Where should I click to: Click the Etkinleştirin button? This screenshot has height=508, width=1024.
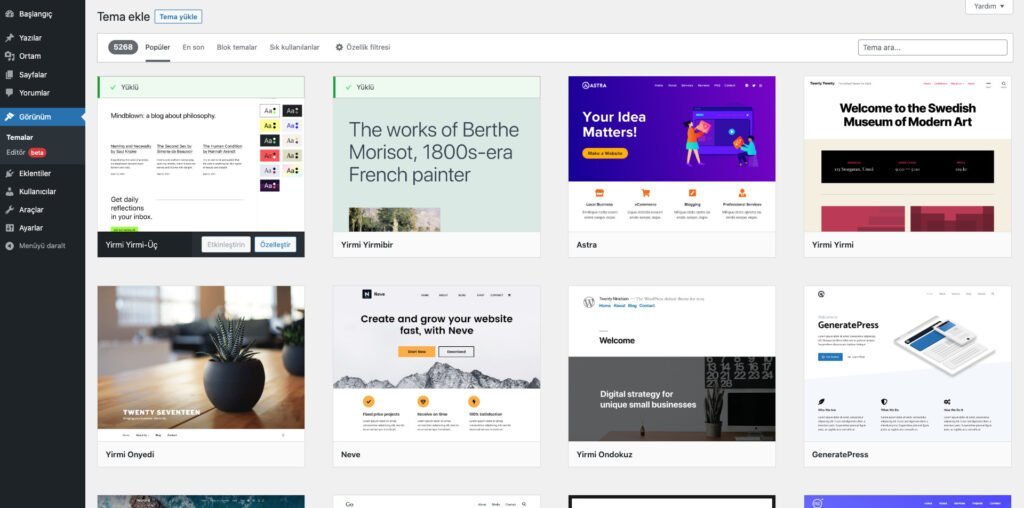pyautogui.click(x=226, y=245)
